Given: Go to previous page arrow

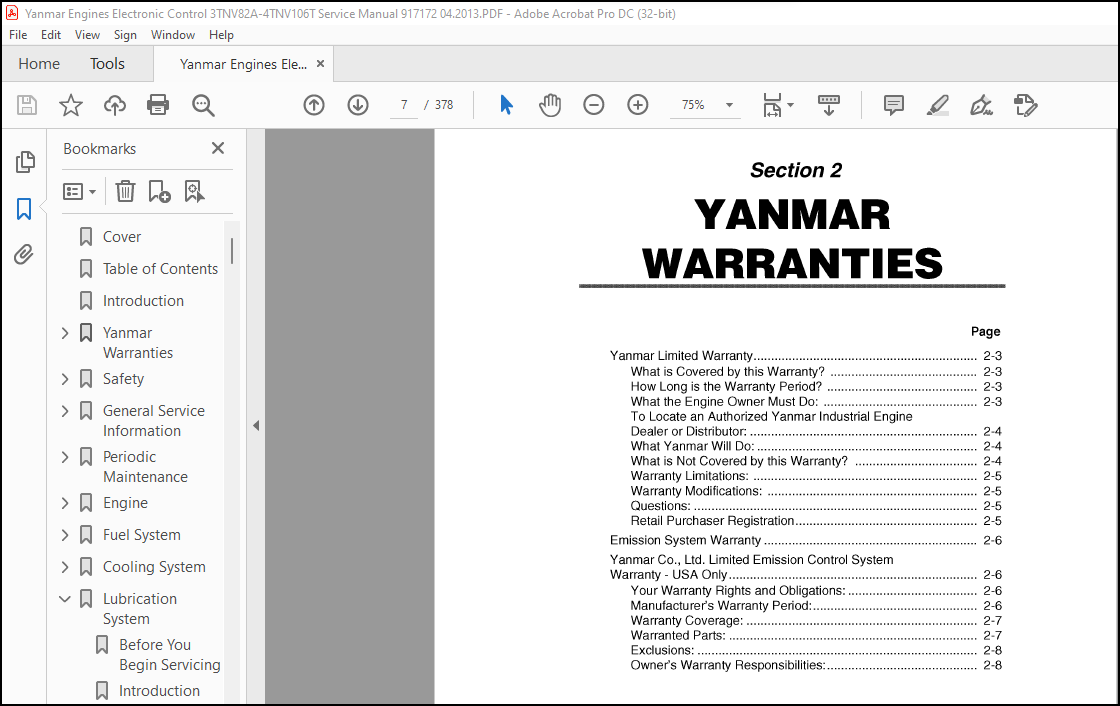Looking at the screenshot, I should (314, 105).
